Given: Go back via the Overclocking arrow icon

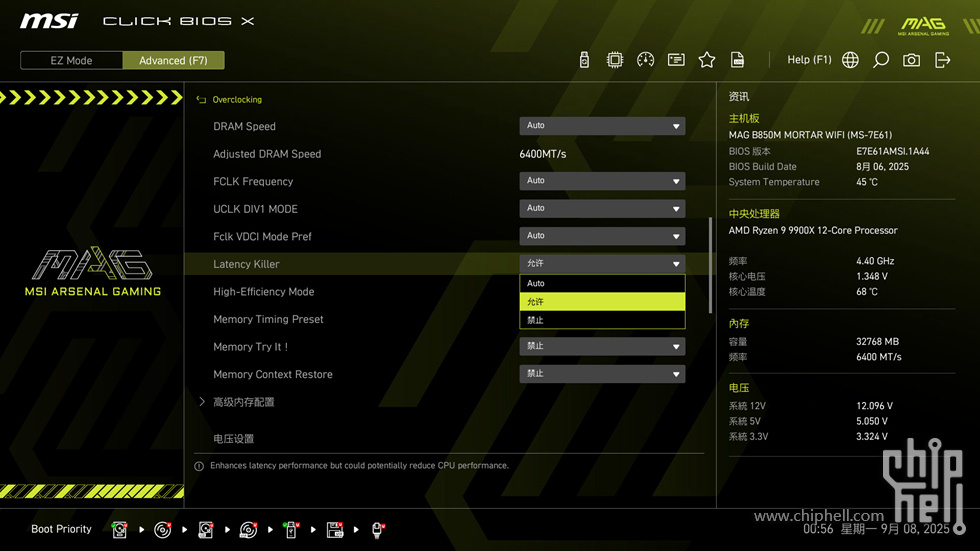Looking at the screenshot, I should coord(201,99).
